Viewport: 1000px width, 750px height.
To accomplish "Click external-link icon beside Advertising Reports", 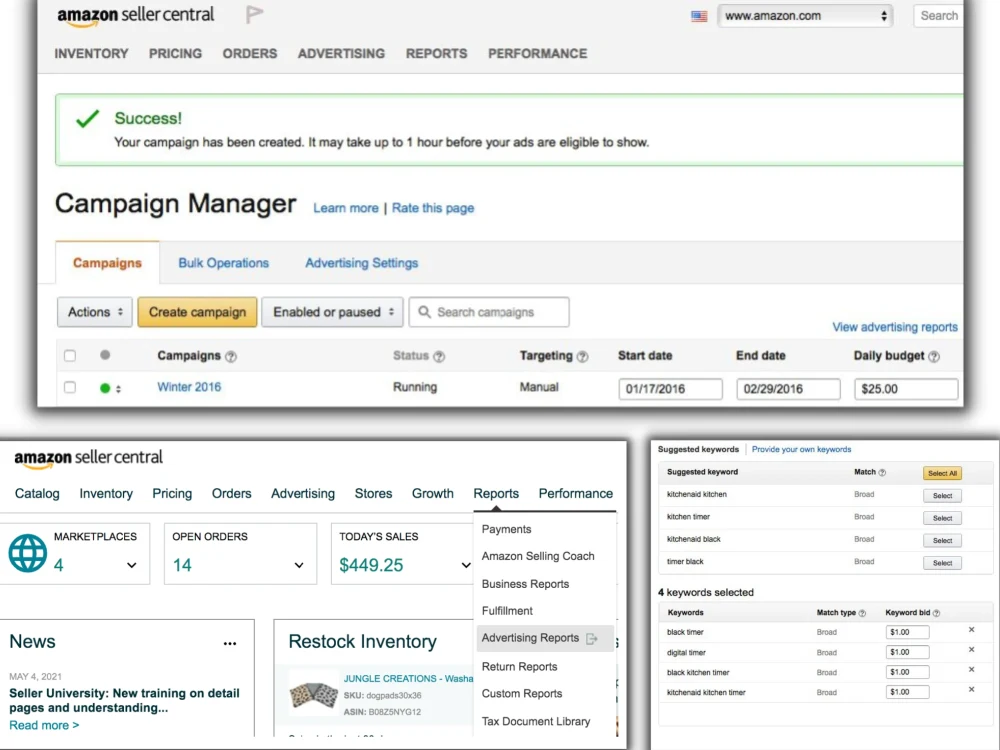I will [x=592, y=638].
